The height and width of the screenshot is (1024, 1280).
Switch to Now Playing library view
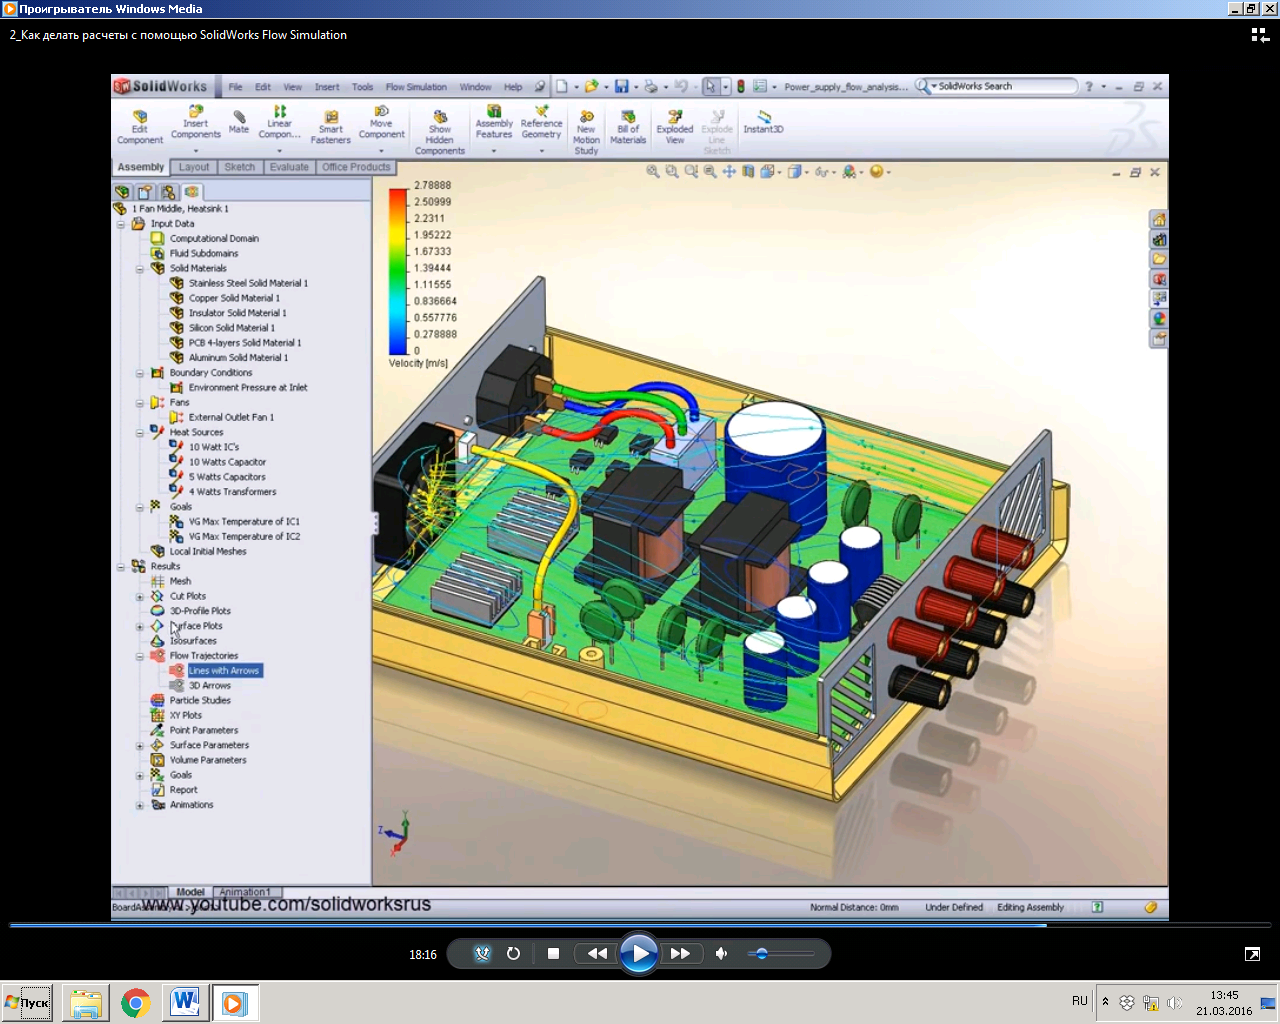pyautogui.click(x=1260, y=35)
